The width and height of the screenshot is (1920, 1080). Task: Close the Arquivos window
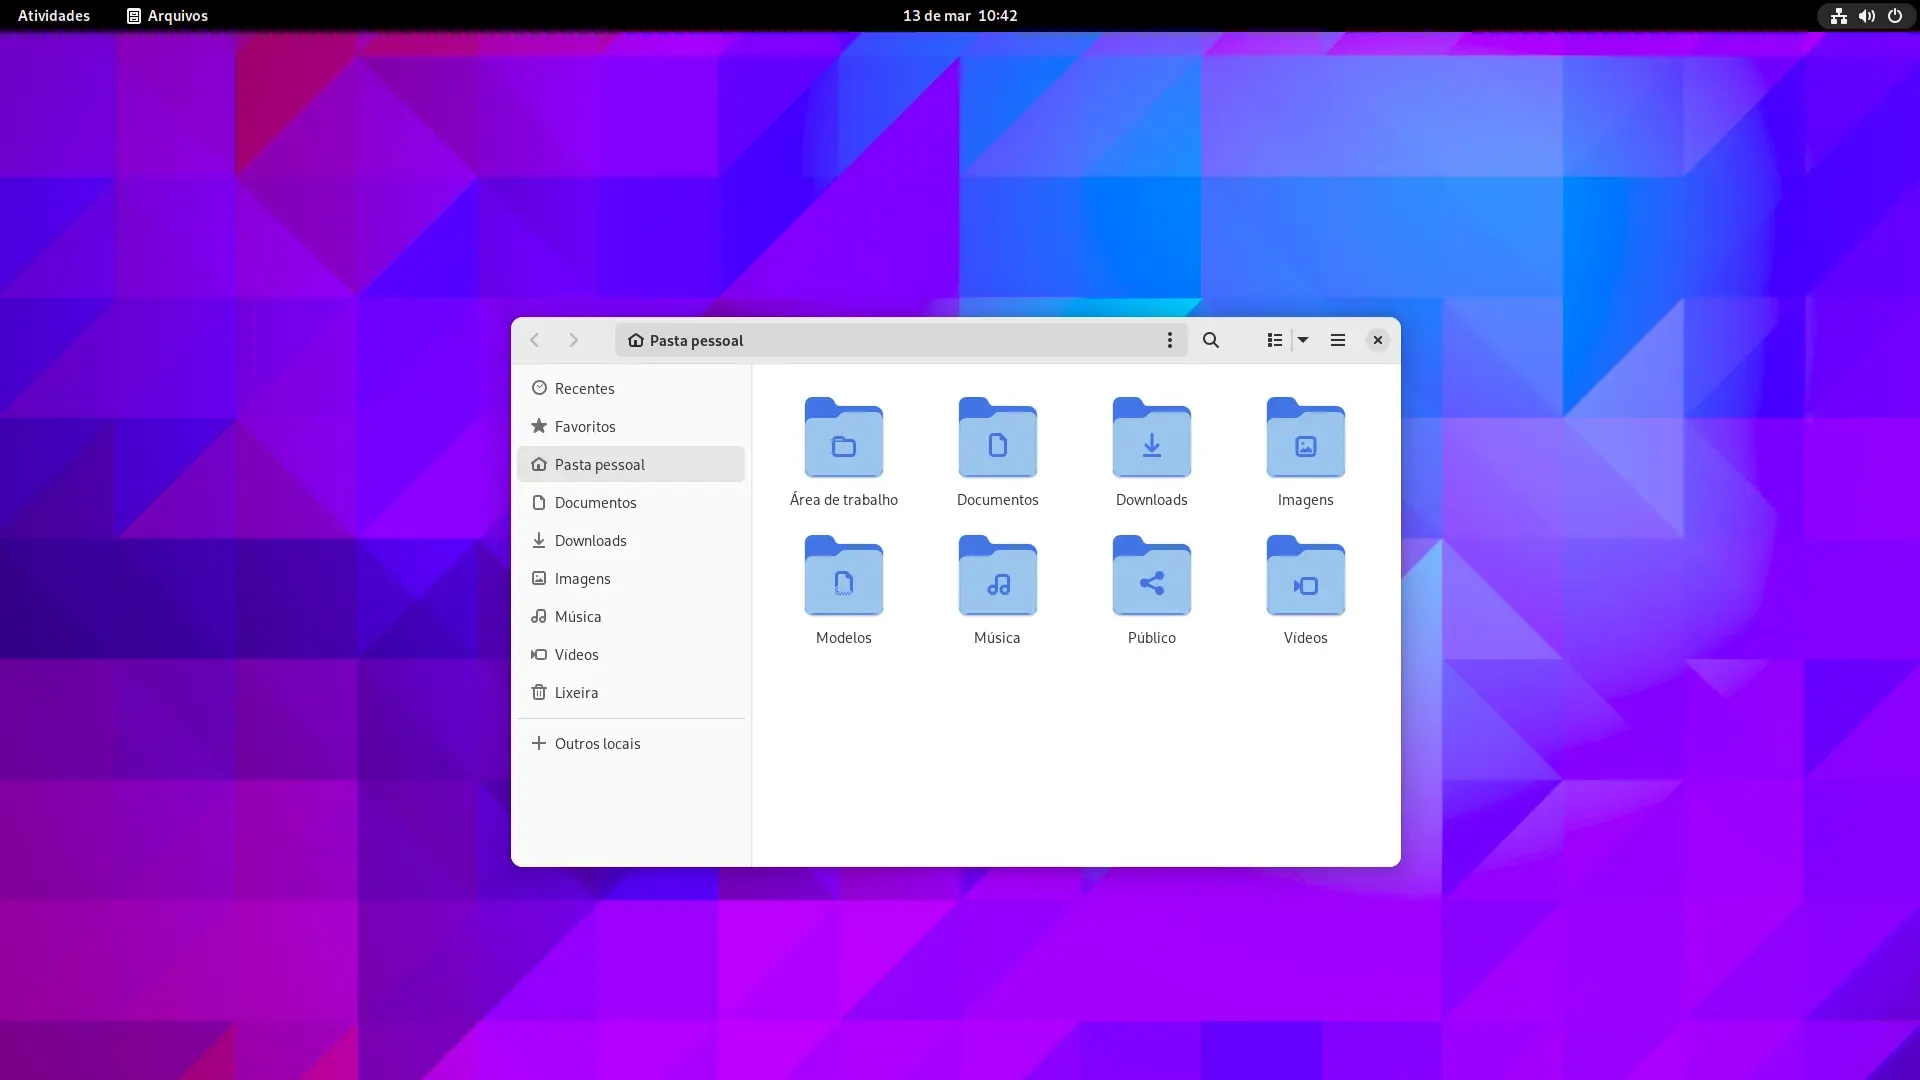(x=1377, y=340)
